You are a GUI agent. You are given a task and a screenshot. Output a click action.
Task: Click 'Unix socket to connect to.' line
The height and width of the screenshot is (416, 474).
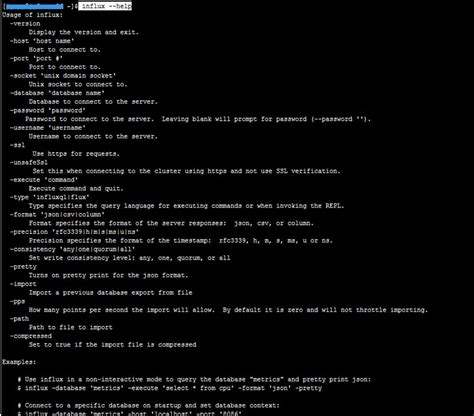[78, 84]
